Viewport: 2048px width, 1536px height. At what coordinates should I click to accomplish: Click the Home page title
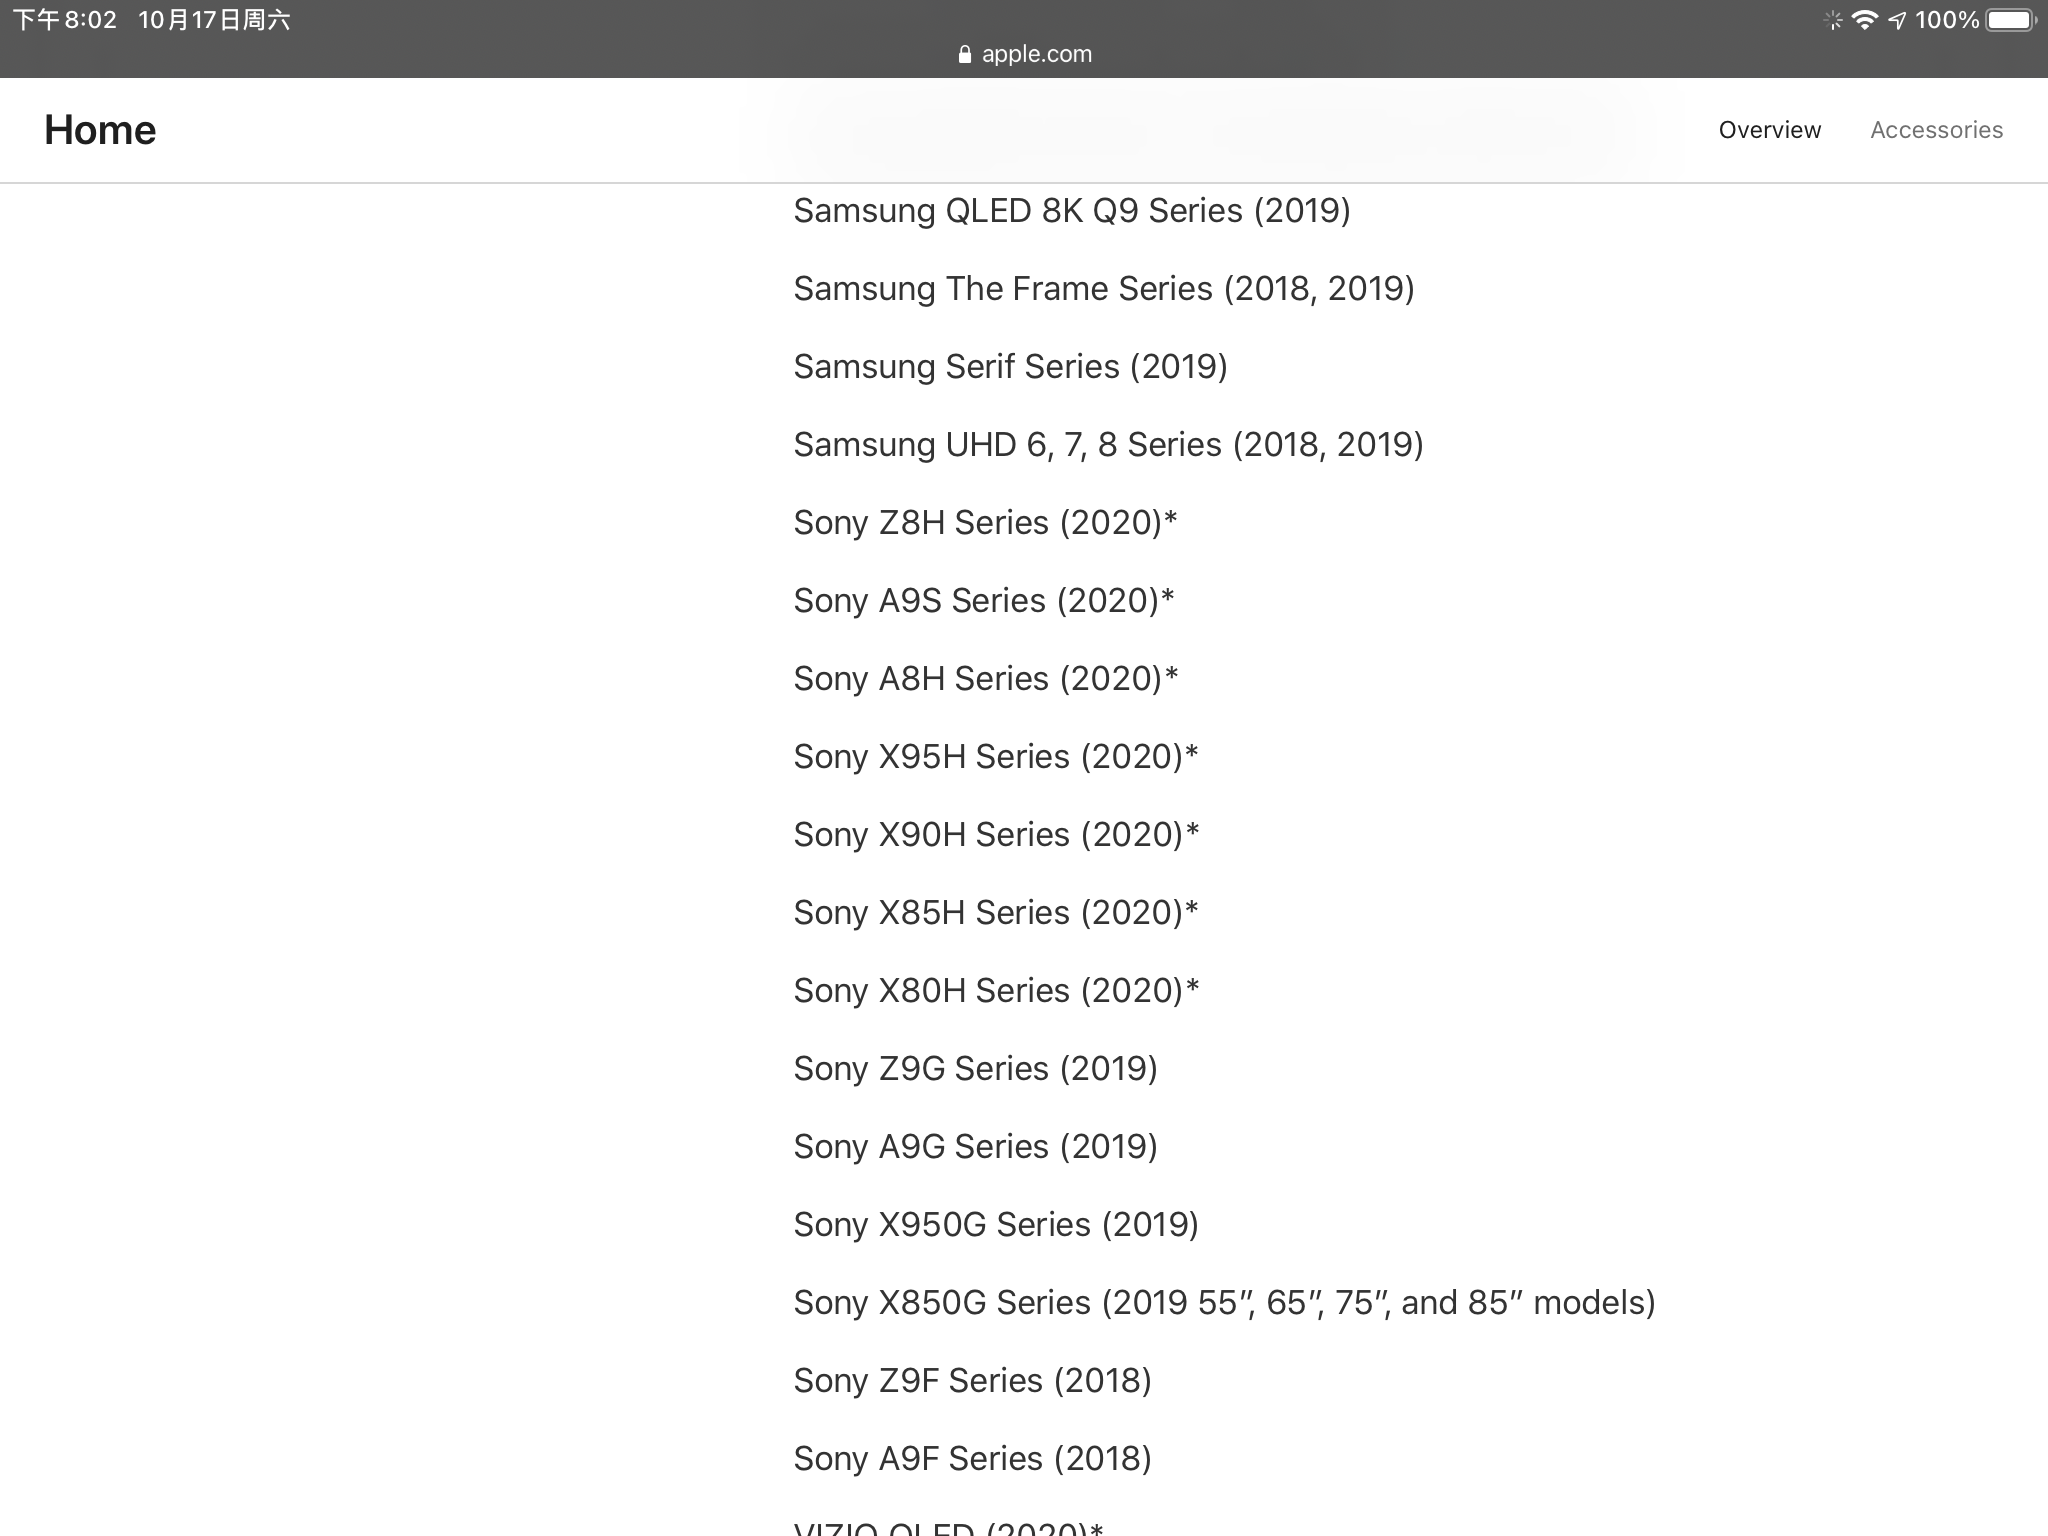(x=100, y=130)
